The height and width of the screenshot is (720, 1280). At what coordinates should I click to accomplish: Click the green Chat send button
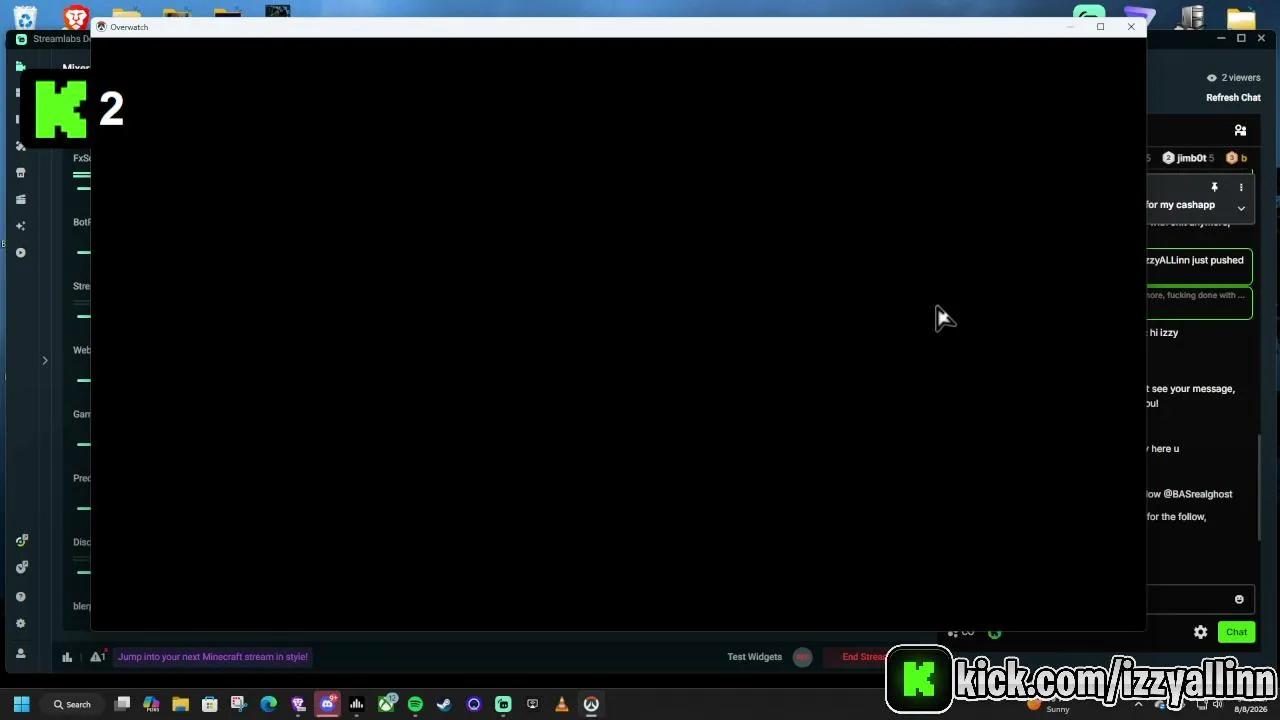(x=1236, y=632)
